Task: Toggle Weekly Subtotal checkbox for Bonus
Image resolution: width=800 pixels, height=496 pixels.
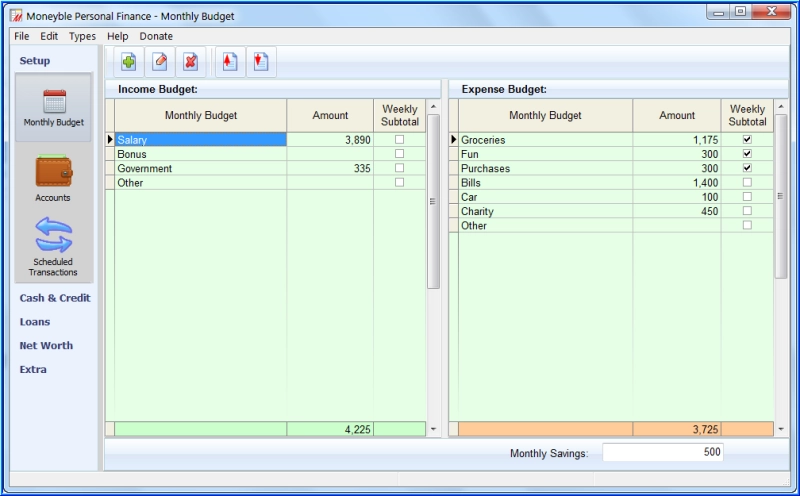Action: tap(399, 154)
